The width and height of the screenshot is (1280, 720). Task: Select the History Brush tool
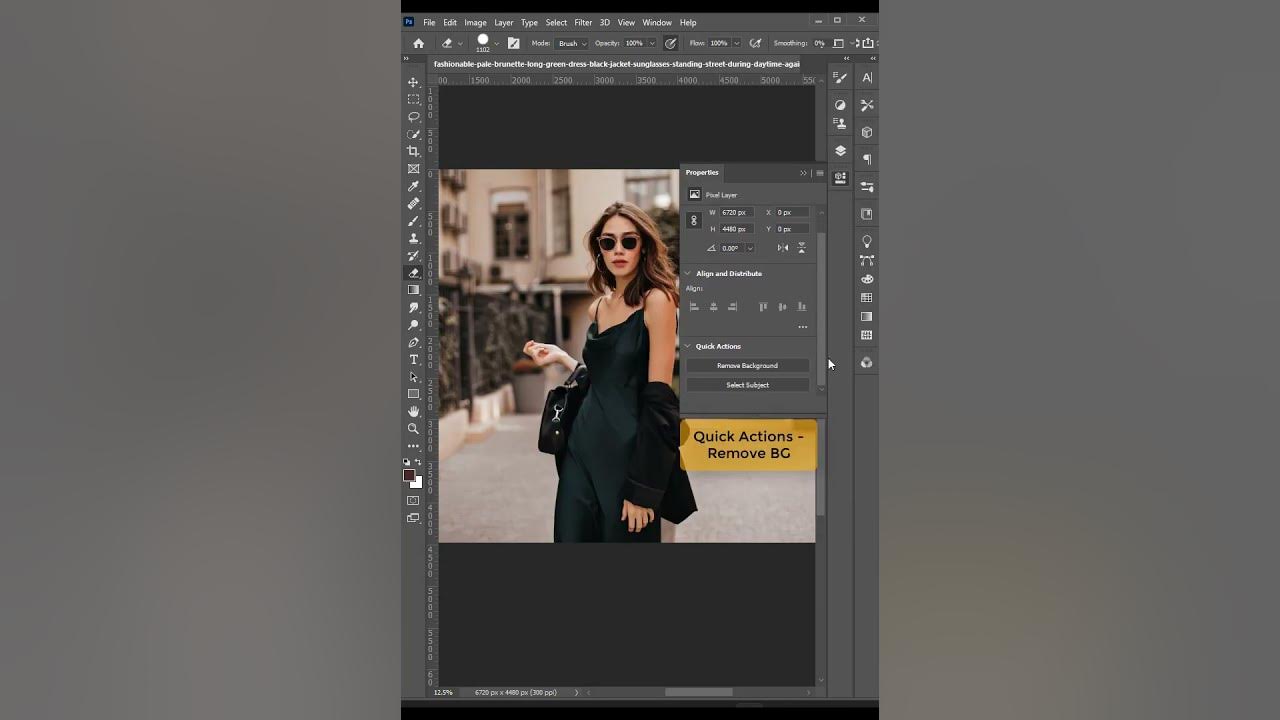(x=413, y=255)
